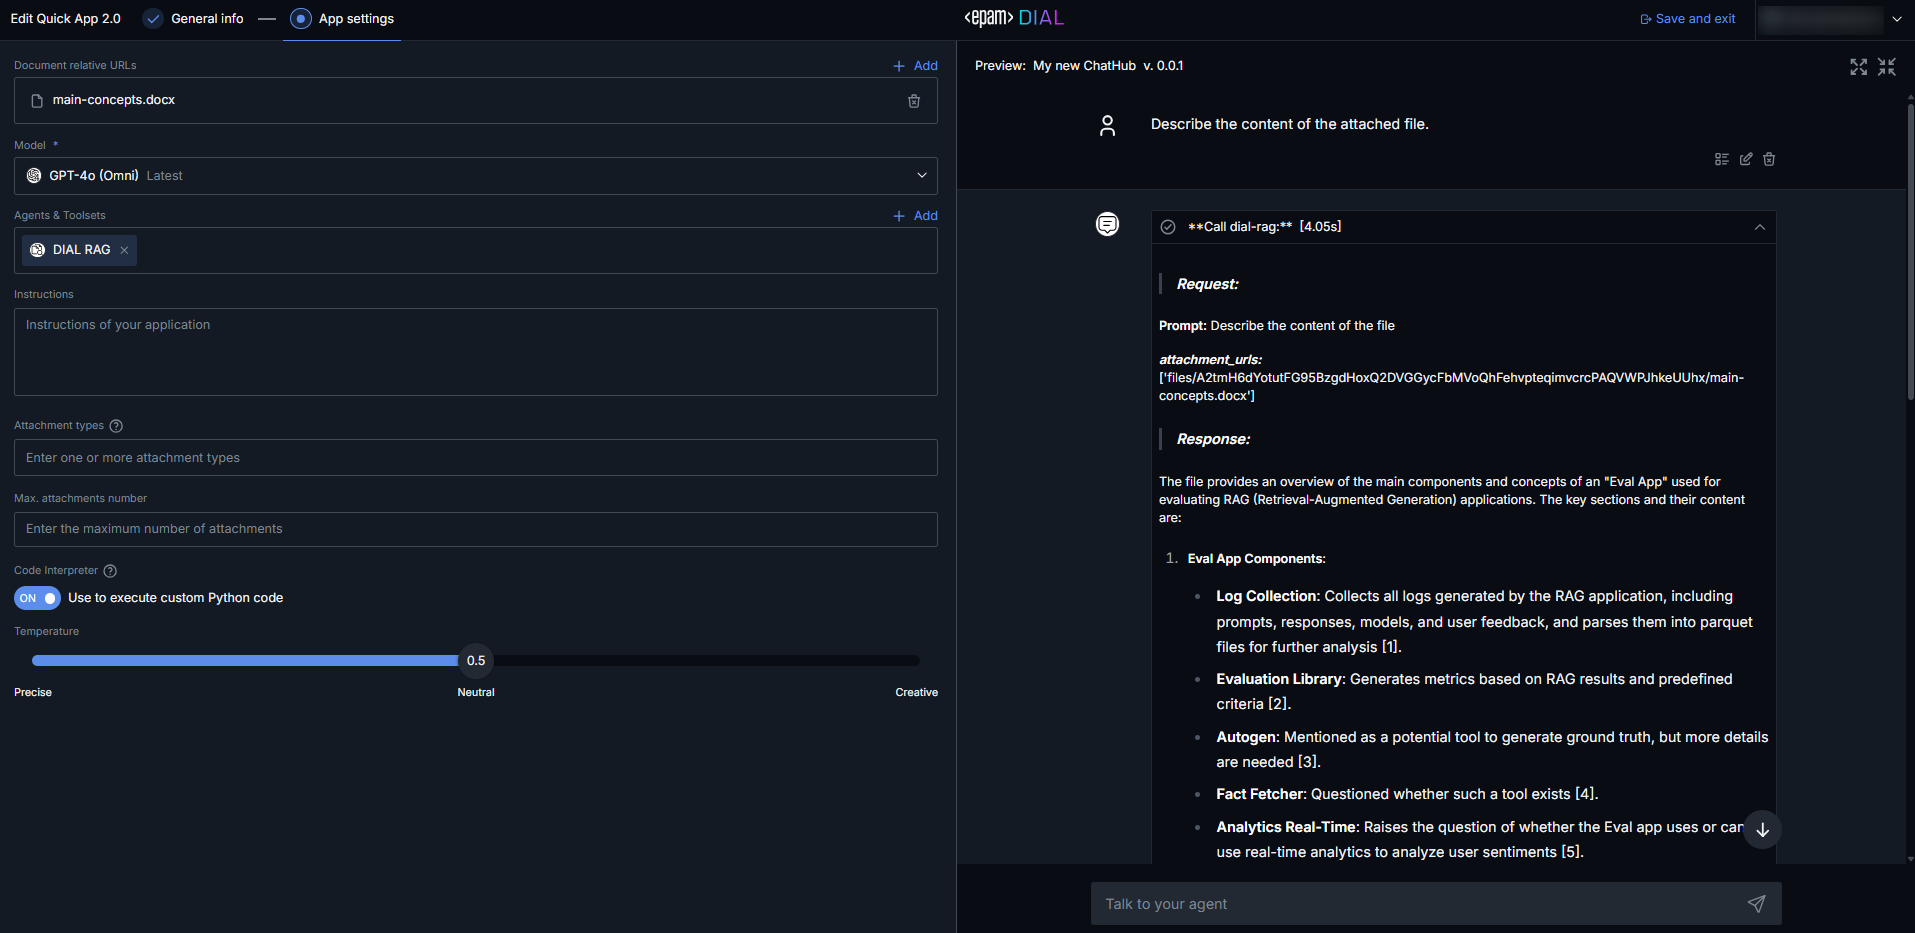Select the App settings step
The image size is (1915, 933).
point(343,19)
